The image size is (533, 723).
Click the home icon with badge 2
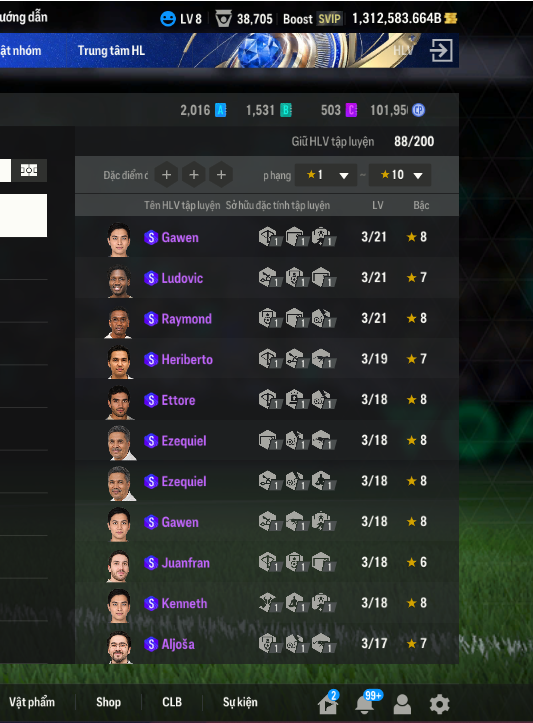click(328, 704)
